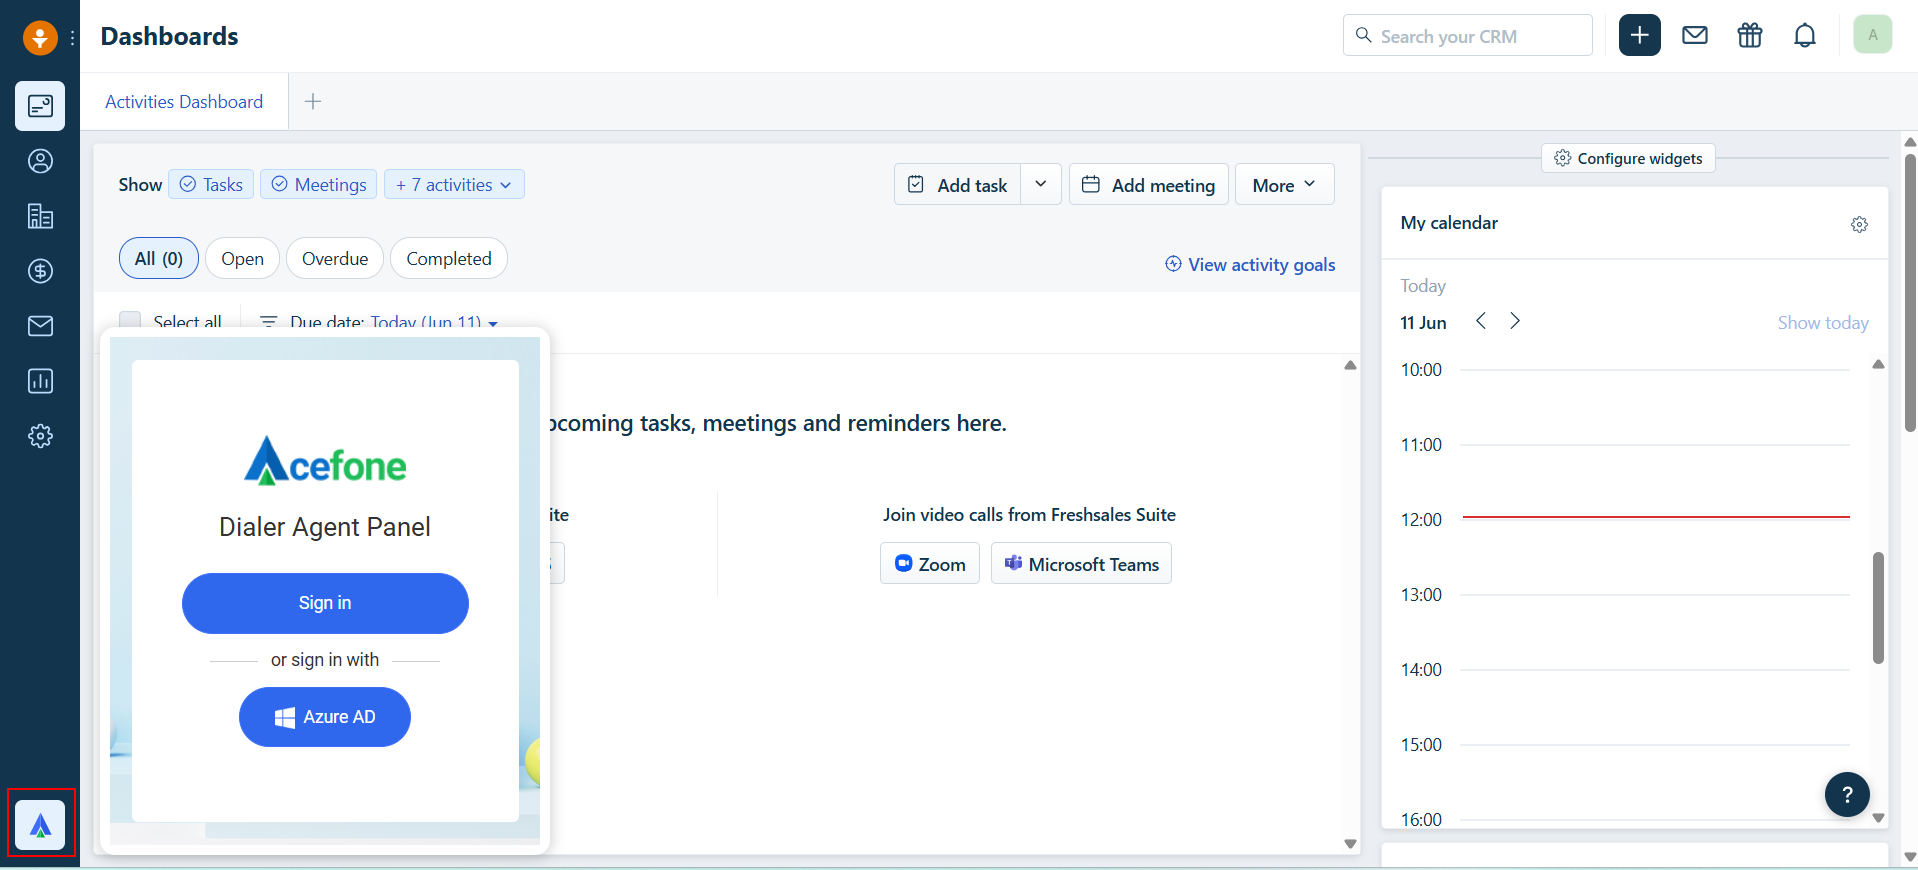Open the help question mark button
The width and height of the screenshot is (1918, 870).
coord(1847,795)
